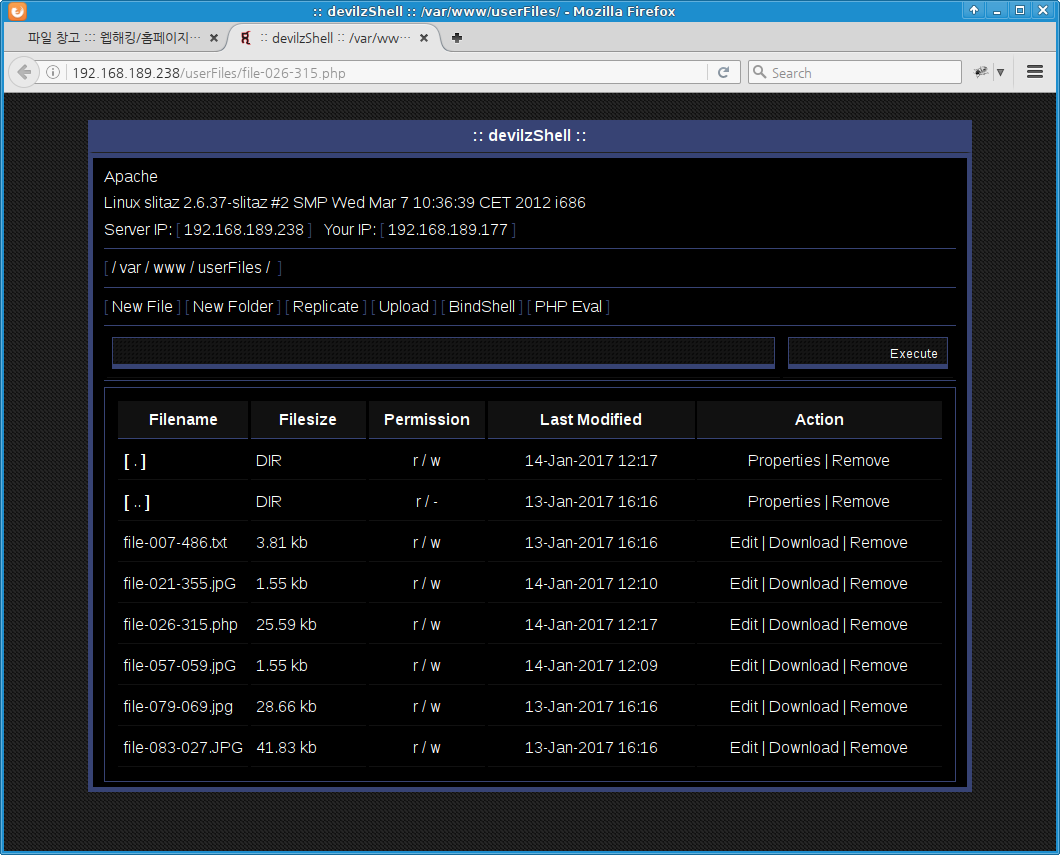Click the Last Modified column header
Image resolution: width=1060 pixels, height=855 pixels.
[x=591, y=420]
